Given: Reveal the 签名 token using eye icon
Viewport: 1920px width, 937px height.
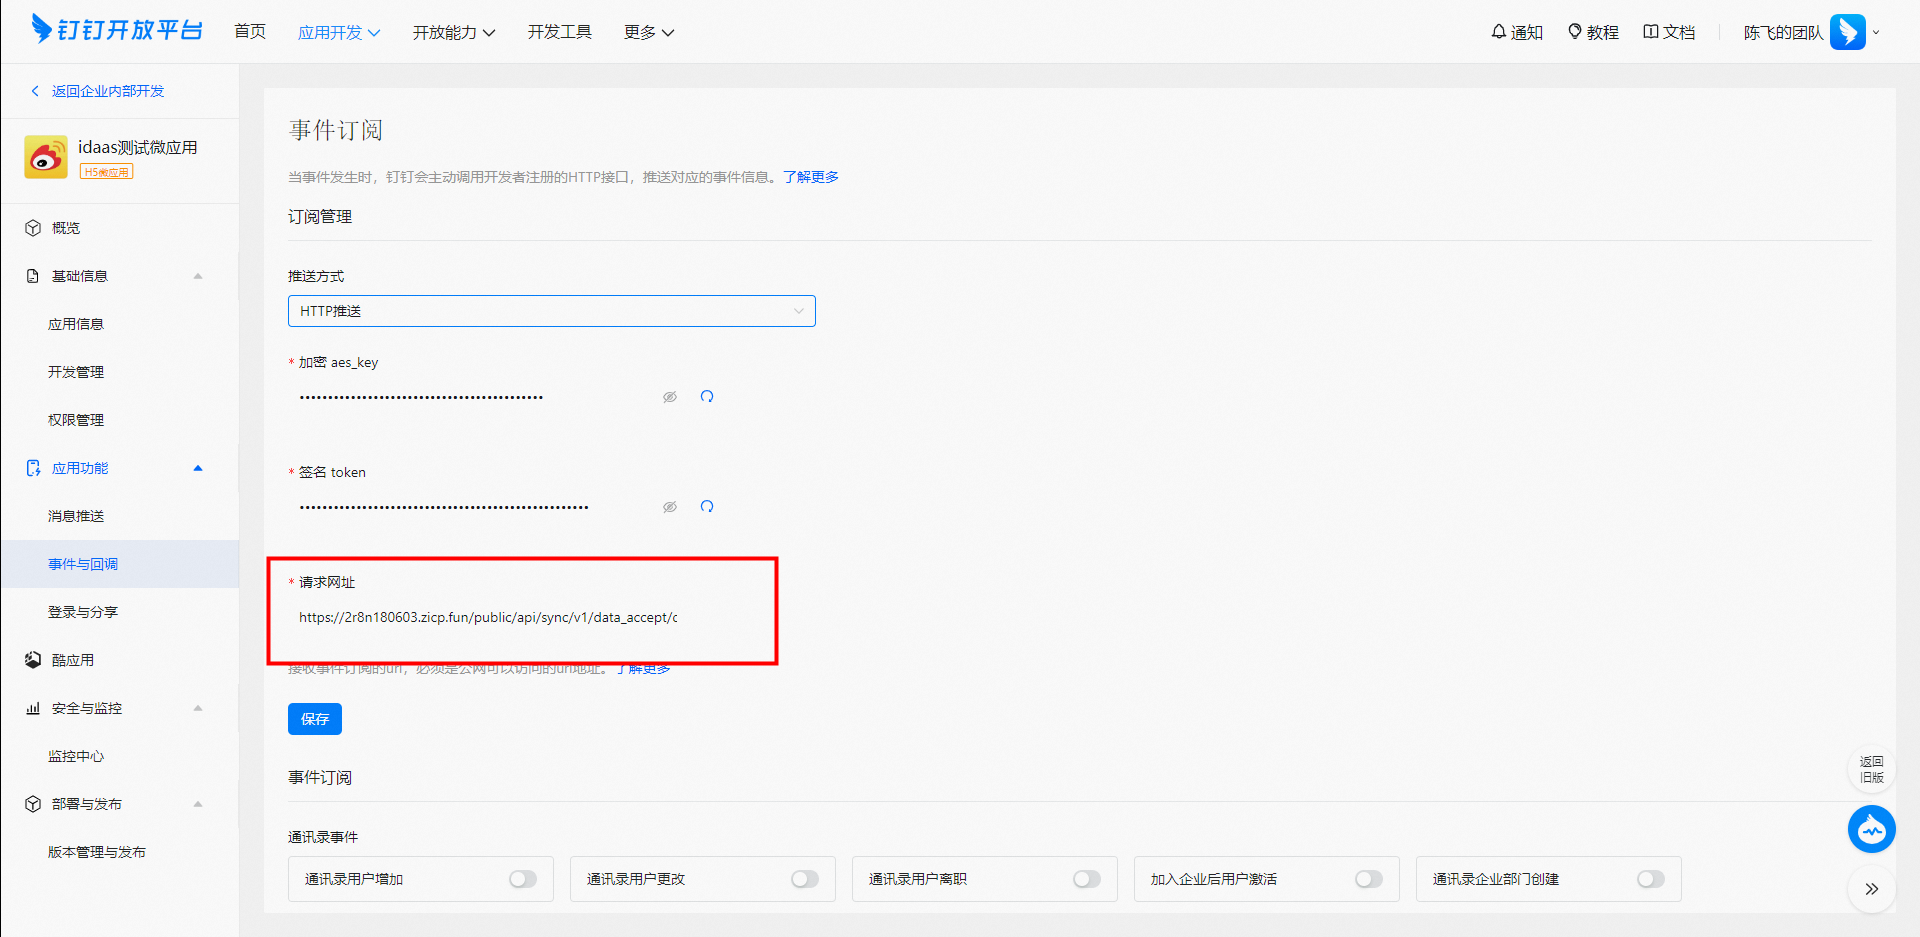Looking at the screenshot, I should point(670,507).
